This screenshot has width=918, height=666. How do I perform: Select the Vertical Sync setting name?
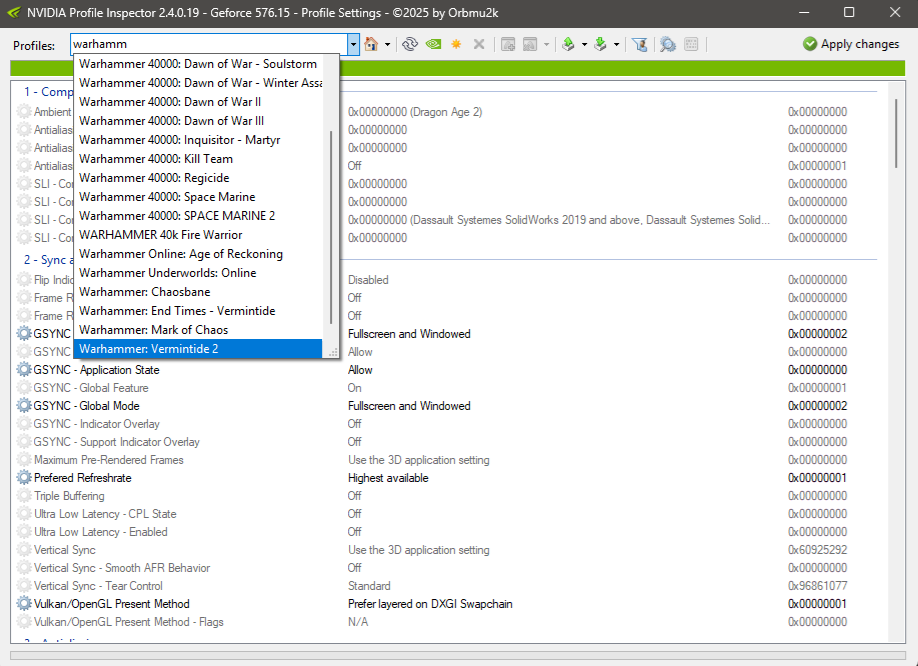pos(64,550)
